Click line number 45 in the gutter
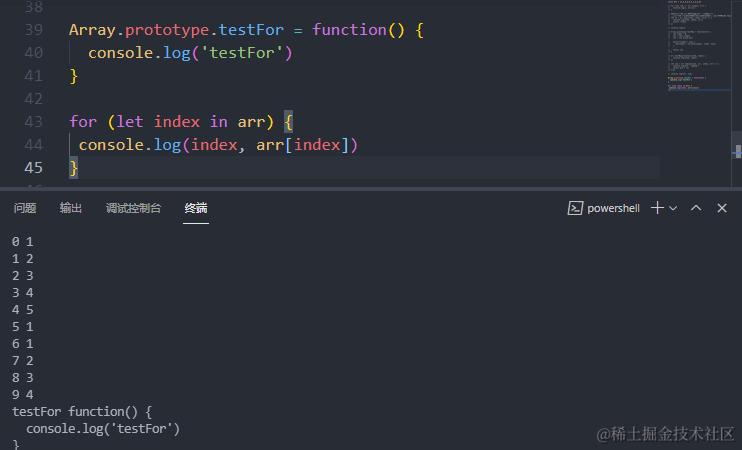Screen dimensions: 742x450 tap(34, 168)
